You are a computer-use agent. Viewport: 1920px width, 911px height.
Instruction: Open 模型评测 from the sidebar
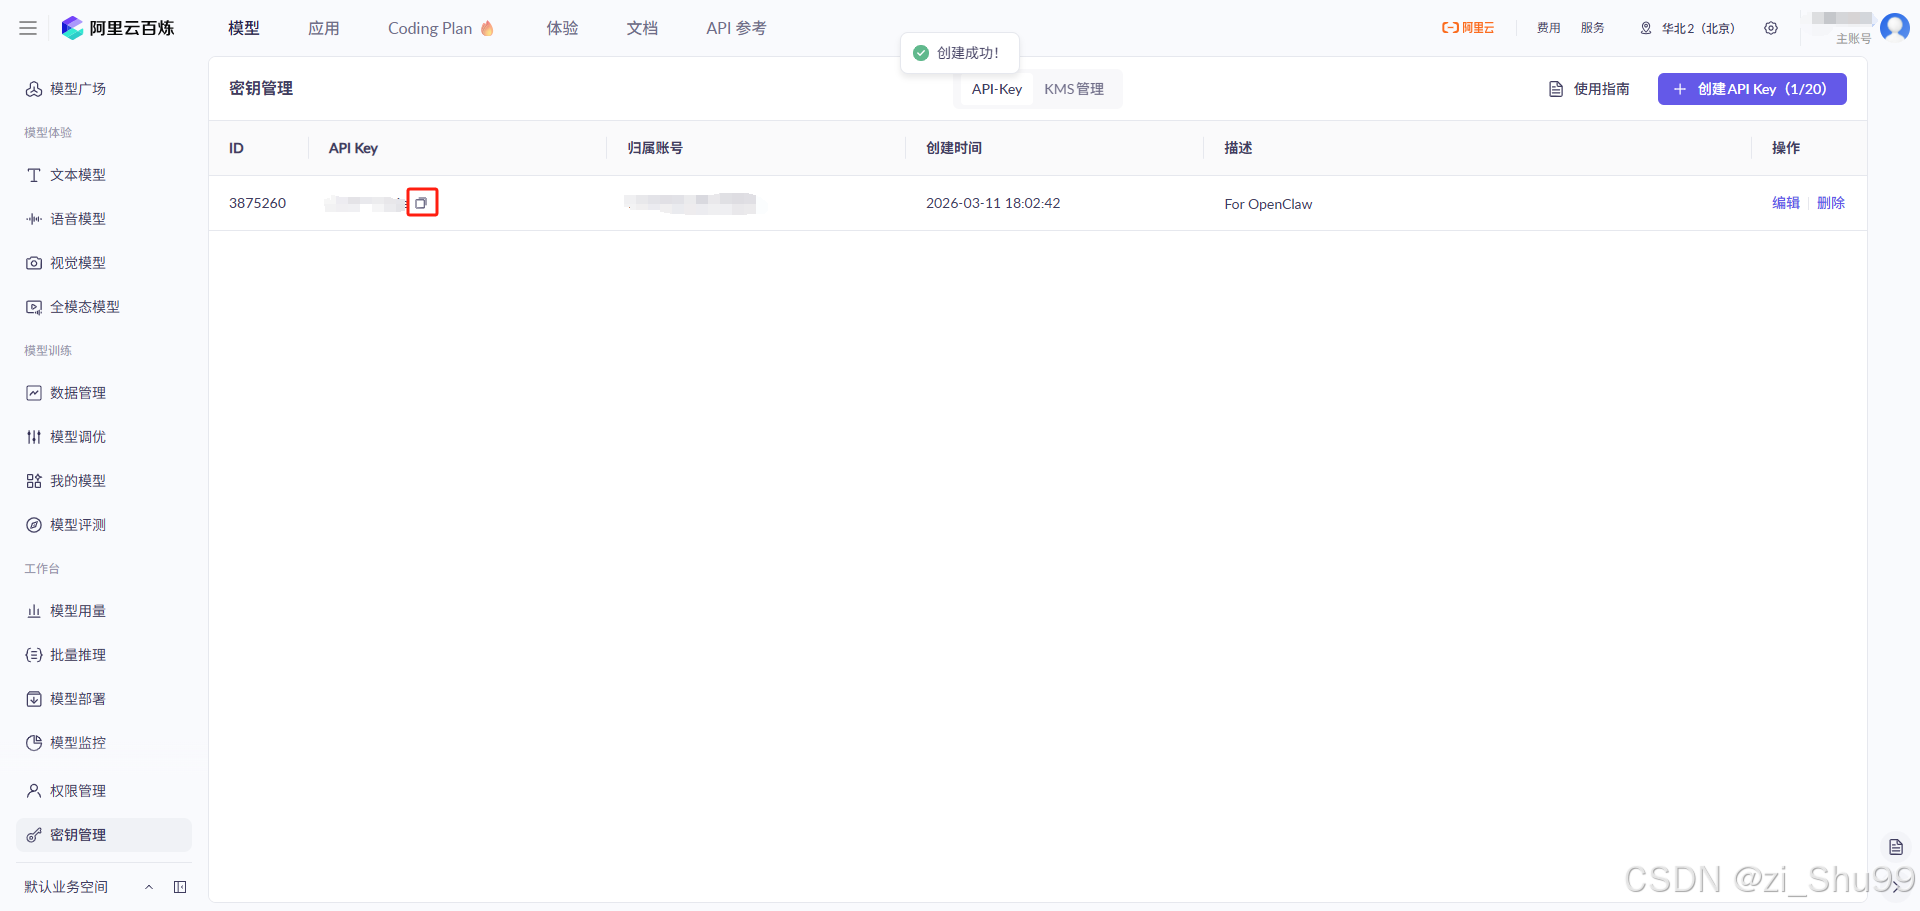click(x=78, y=524)
